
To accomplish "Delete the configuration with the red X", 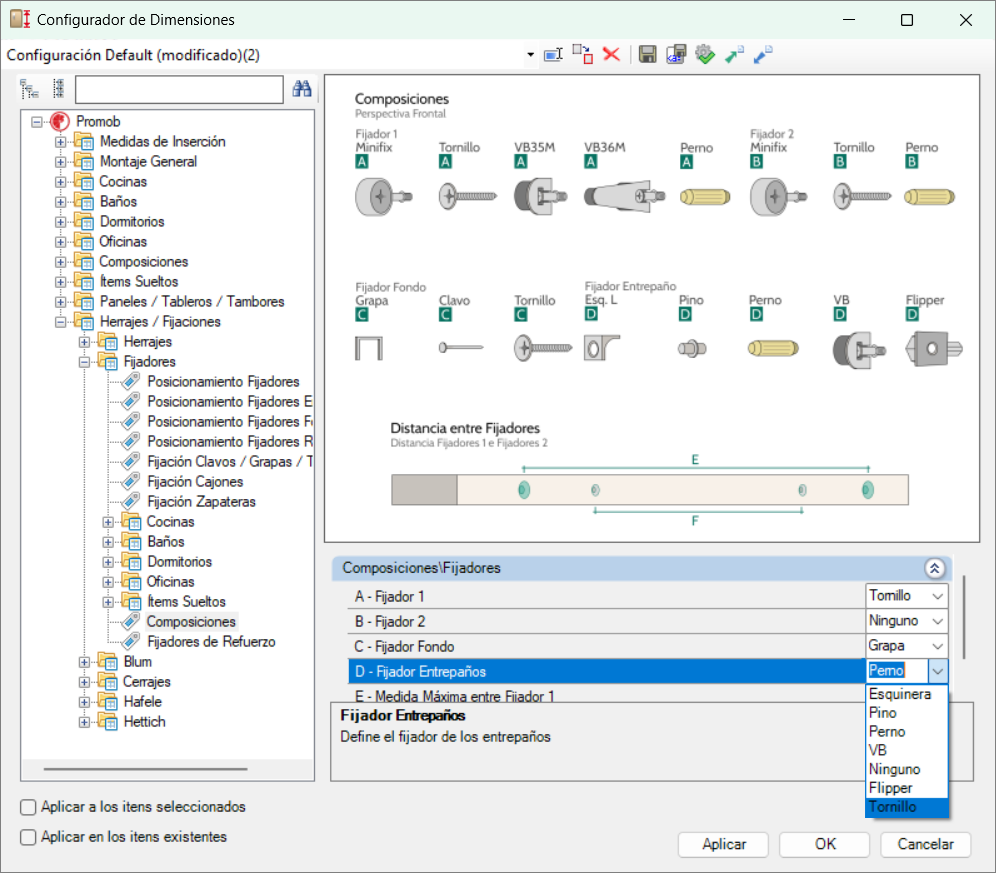I will 611,55.
